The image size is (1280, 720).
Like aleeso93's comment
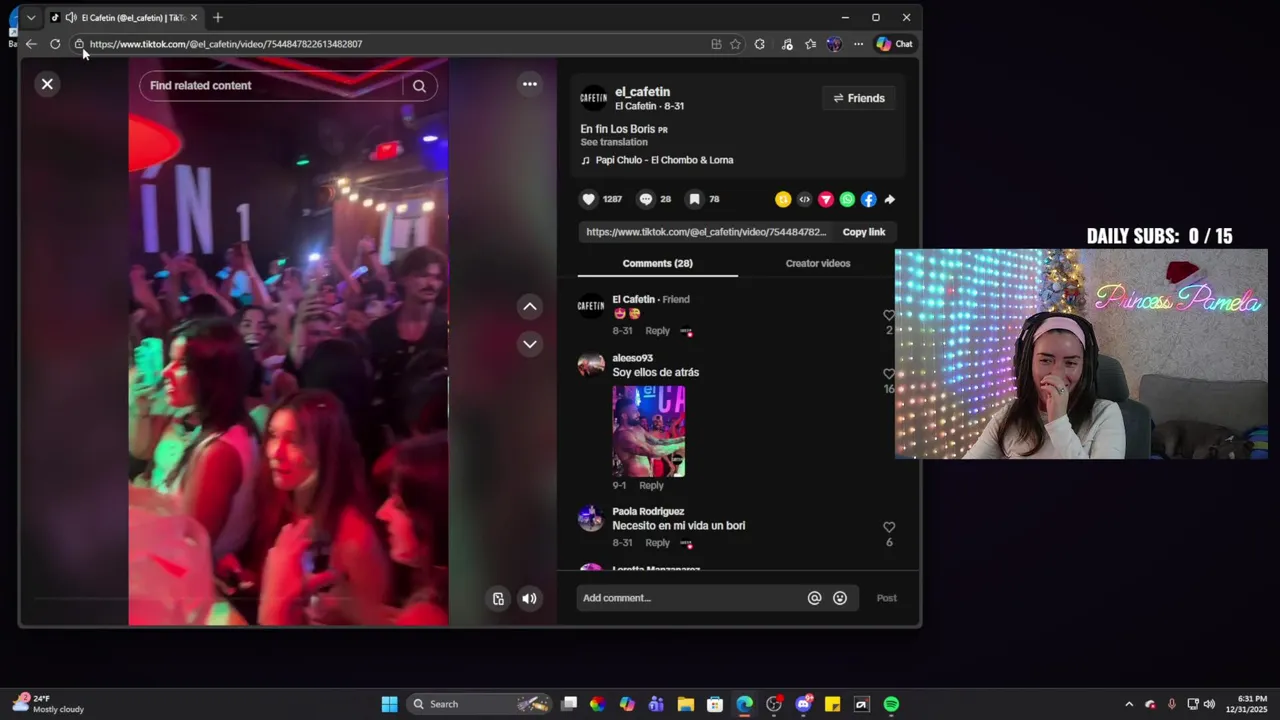pos(889,374)
